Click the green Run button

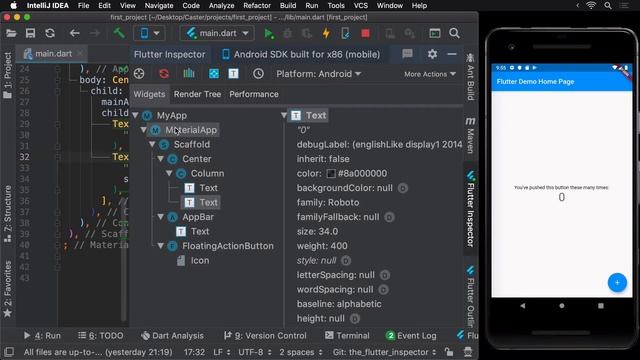[x=269, y=33]
